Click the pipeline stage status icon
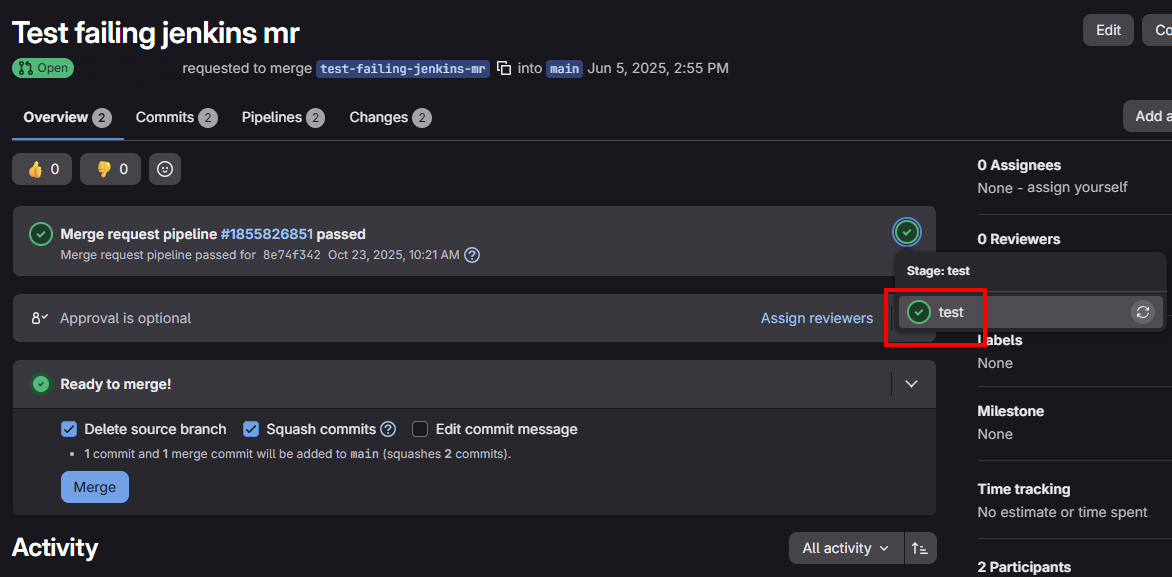1172x577 pixels. point(906,233)
